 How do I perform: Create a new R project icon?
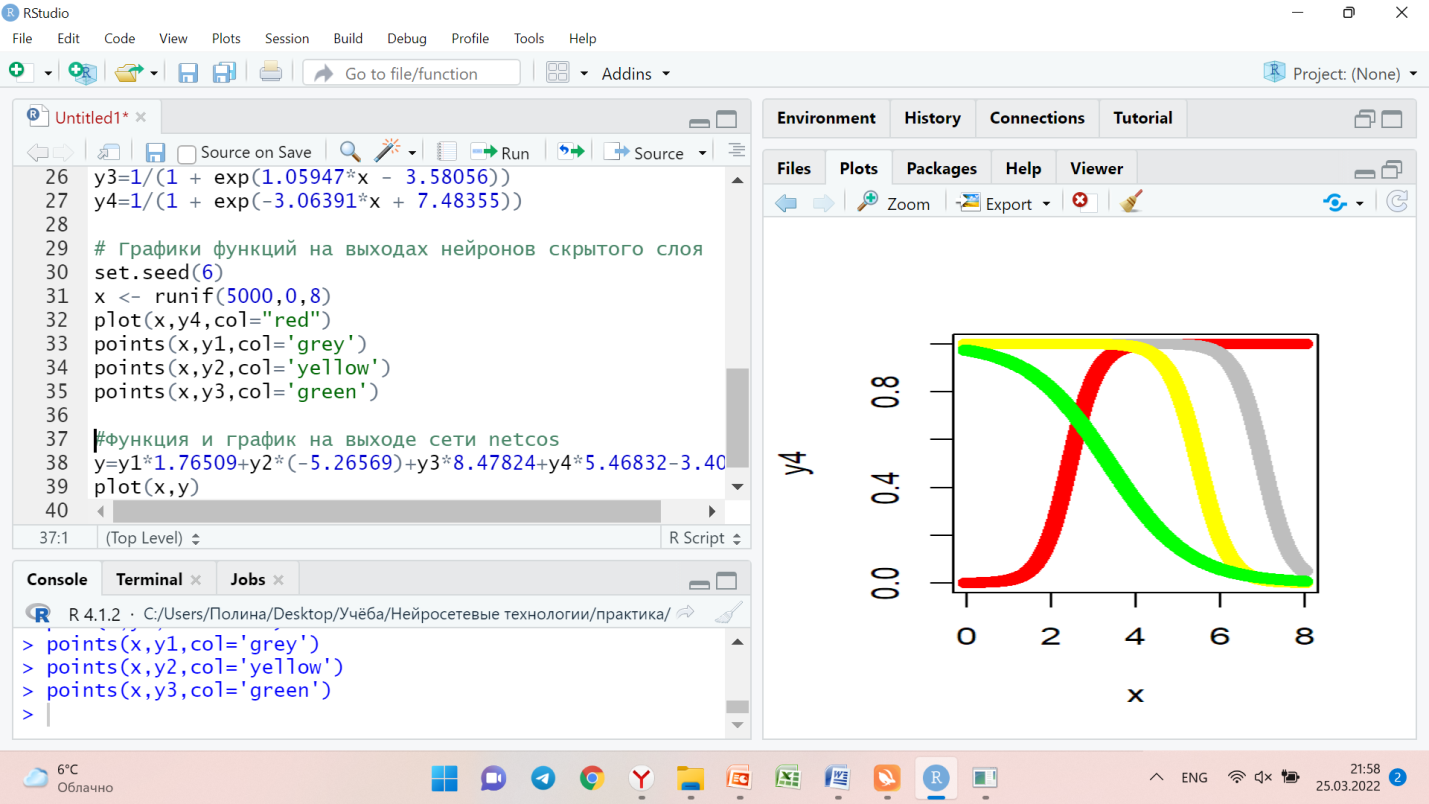click(82, 72)
